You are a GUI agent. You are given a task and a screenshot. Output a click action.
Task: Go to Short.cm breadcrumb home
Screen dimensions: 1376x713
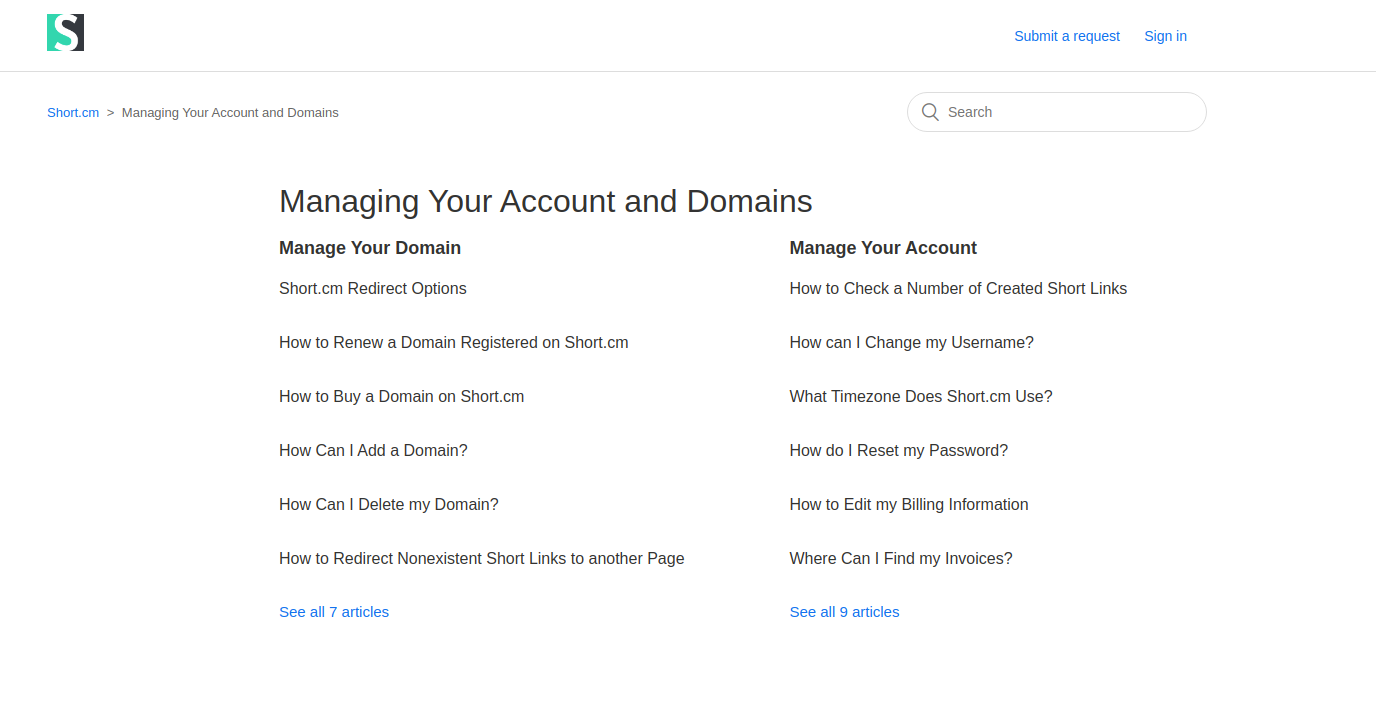tap(73, 113)
